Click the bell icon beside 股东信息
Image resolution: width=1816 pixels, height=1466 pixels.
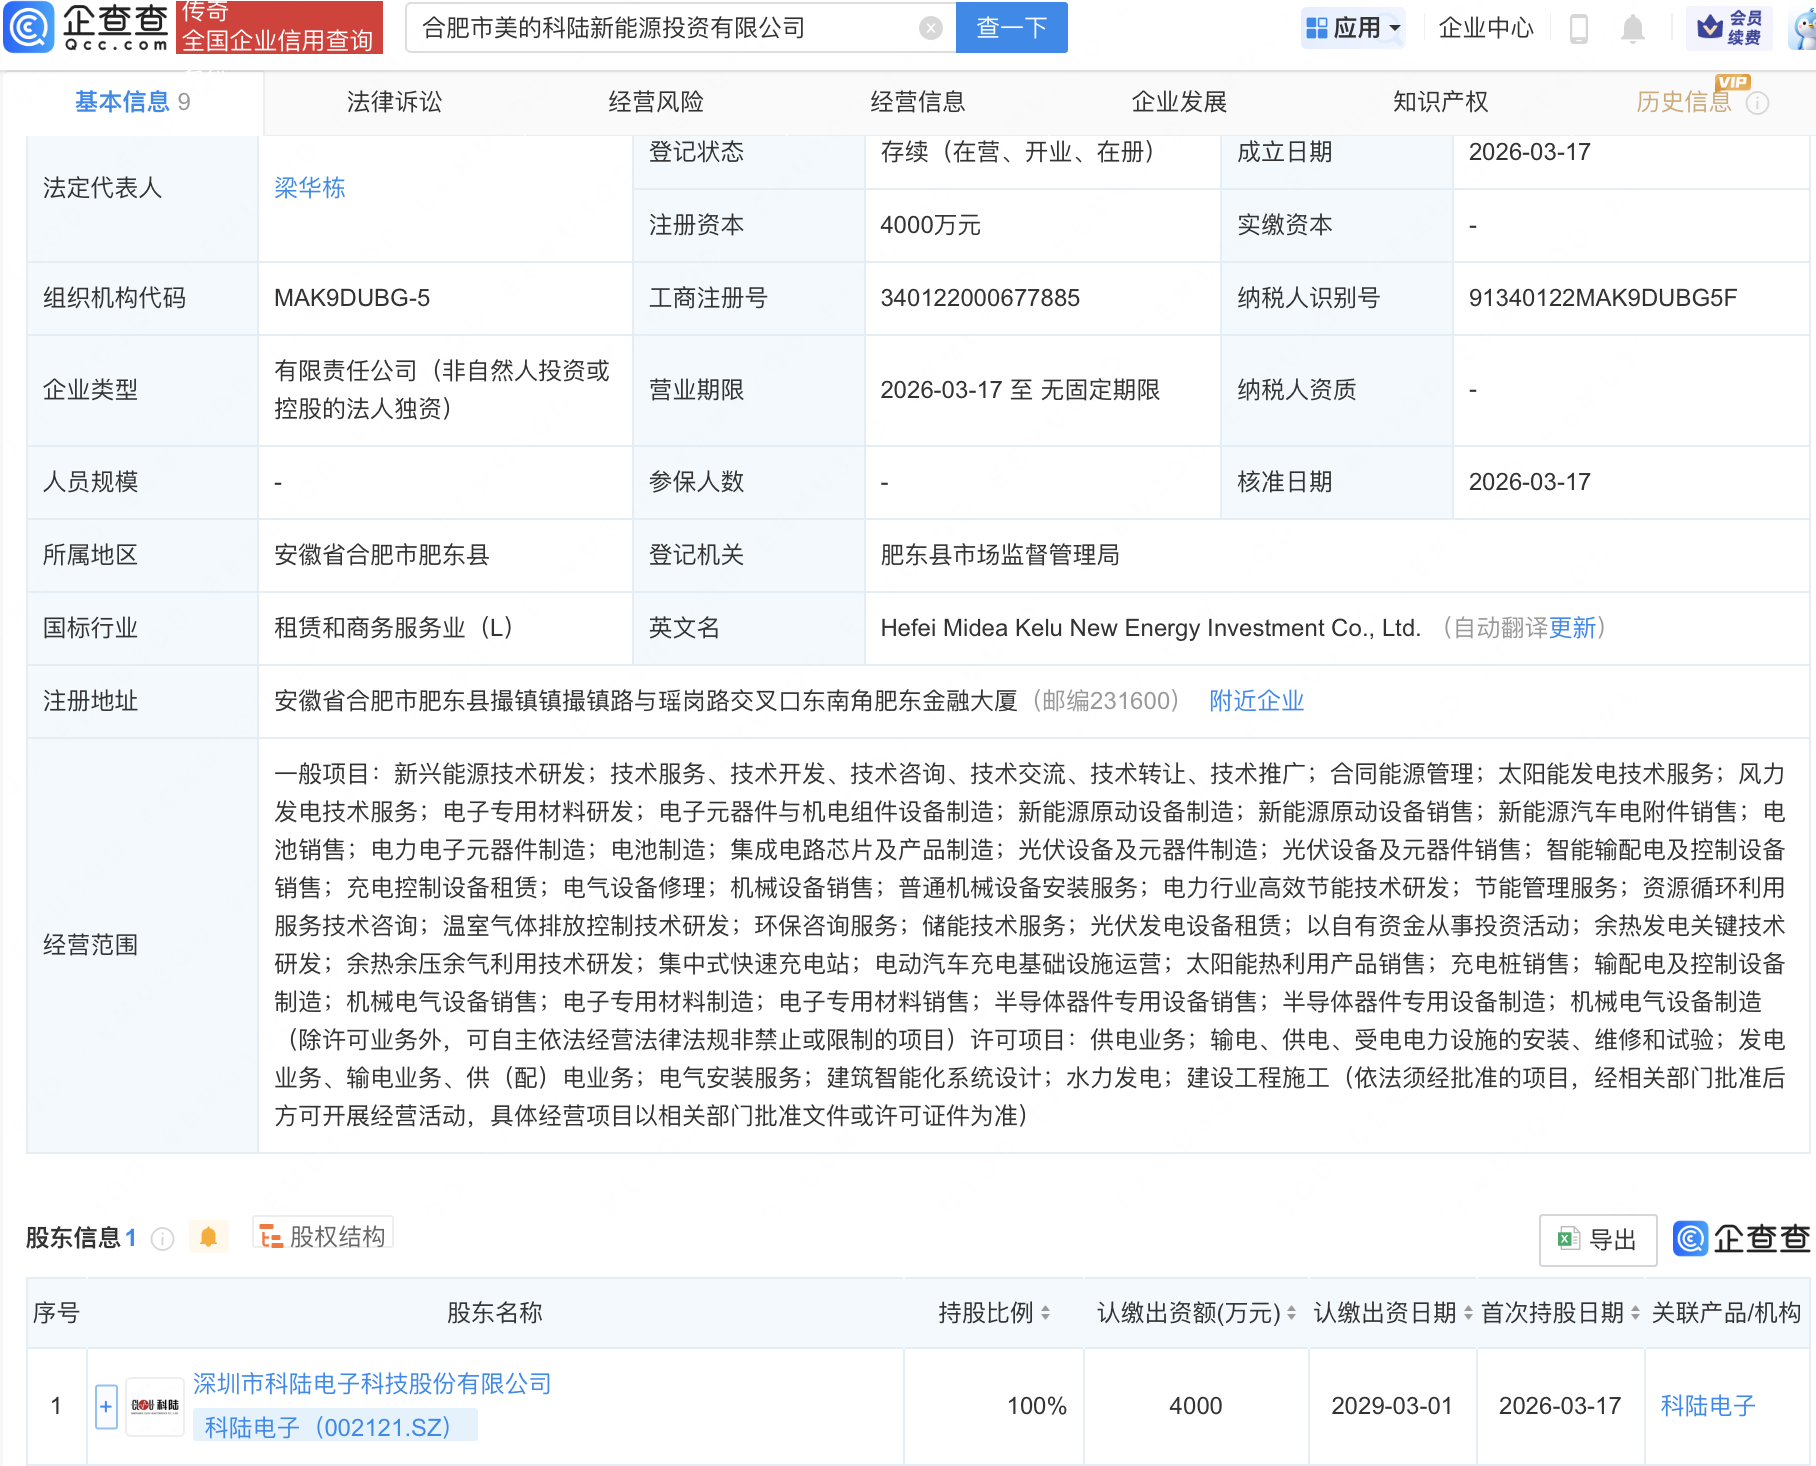coord(209,1237)
